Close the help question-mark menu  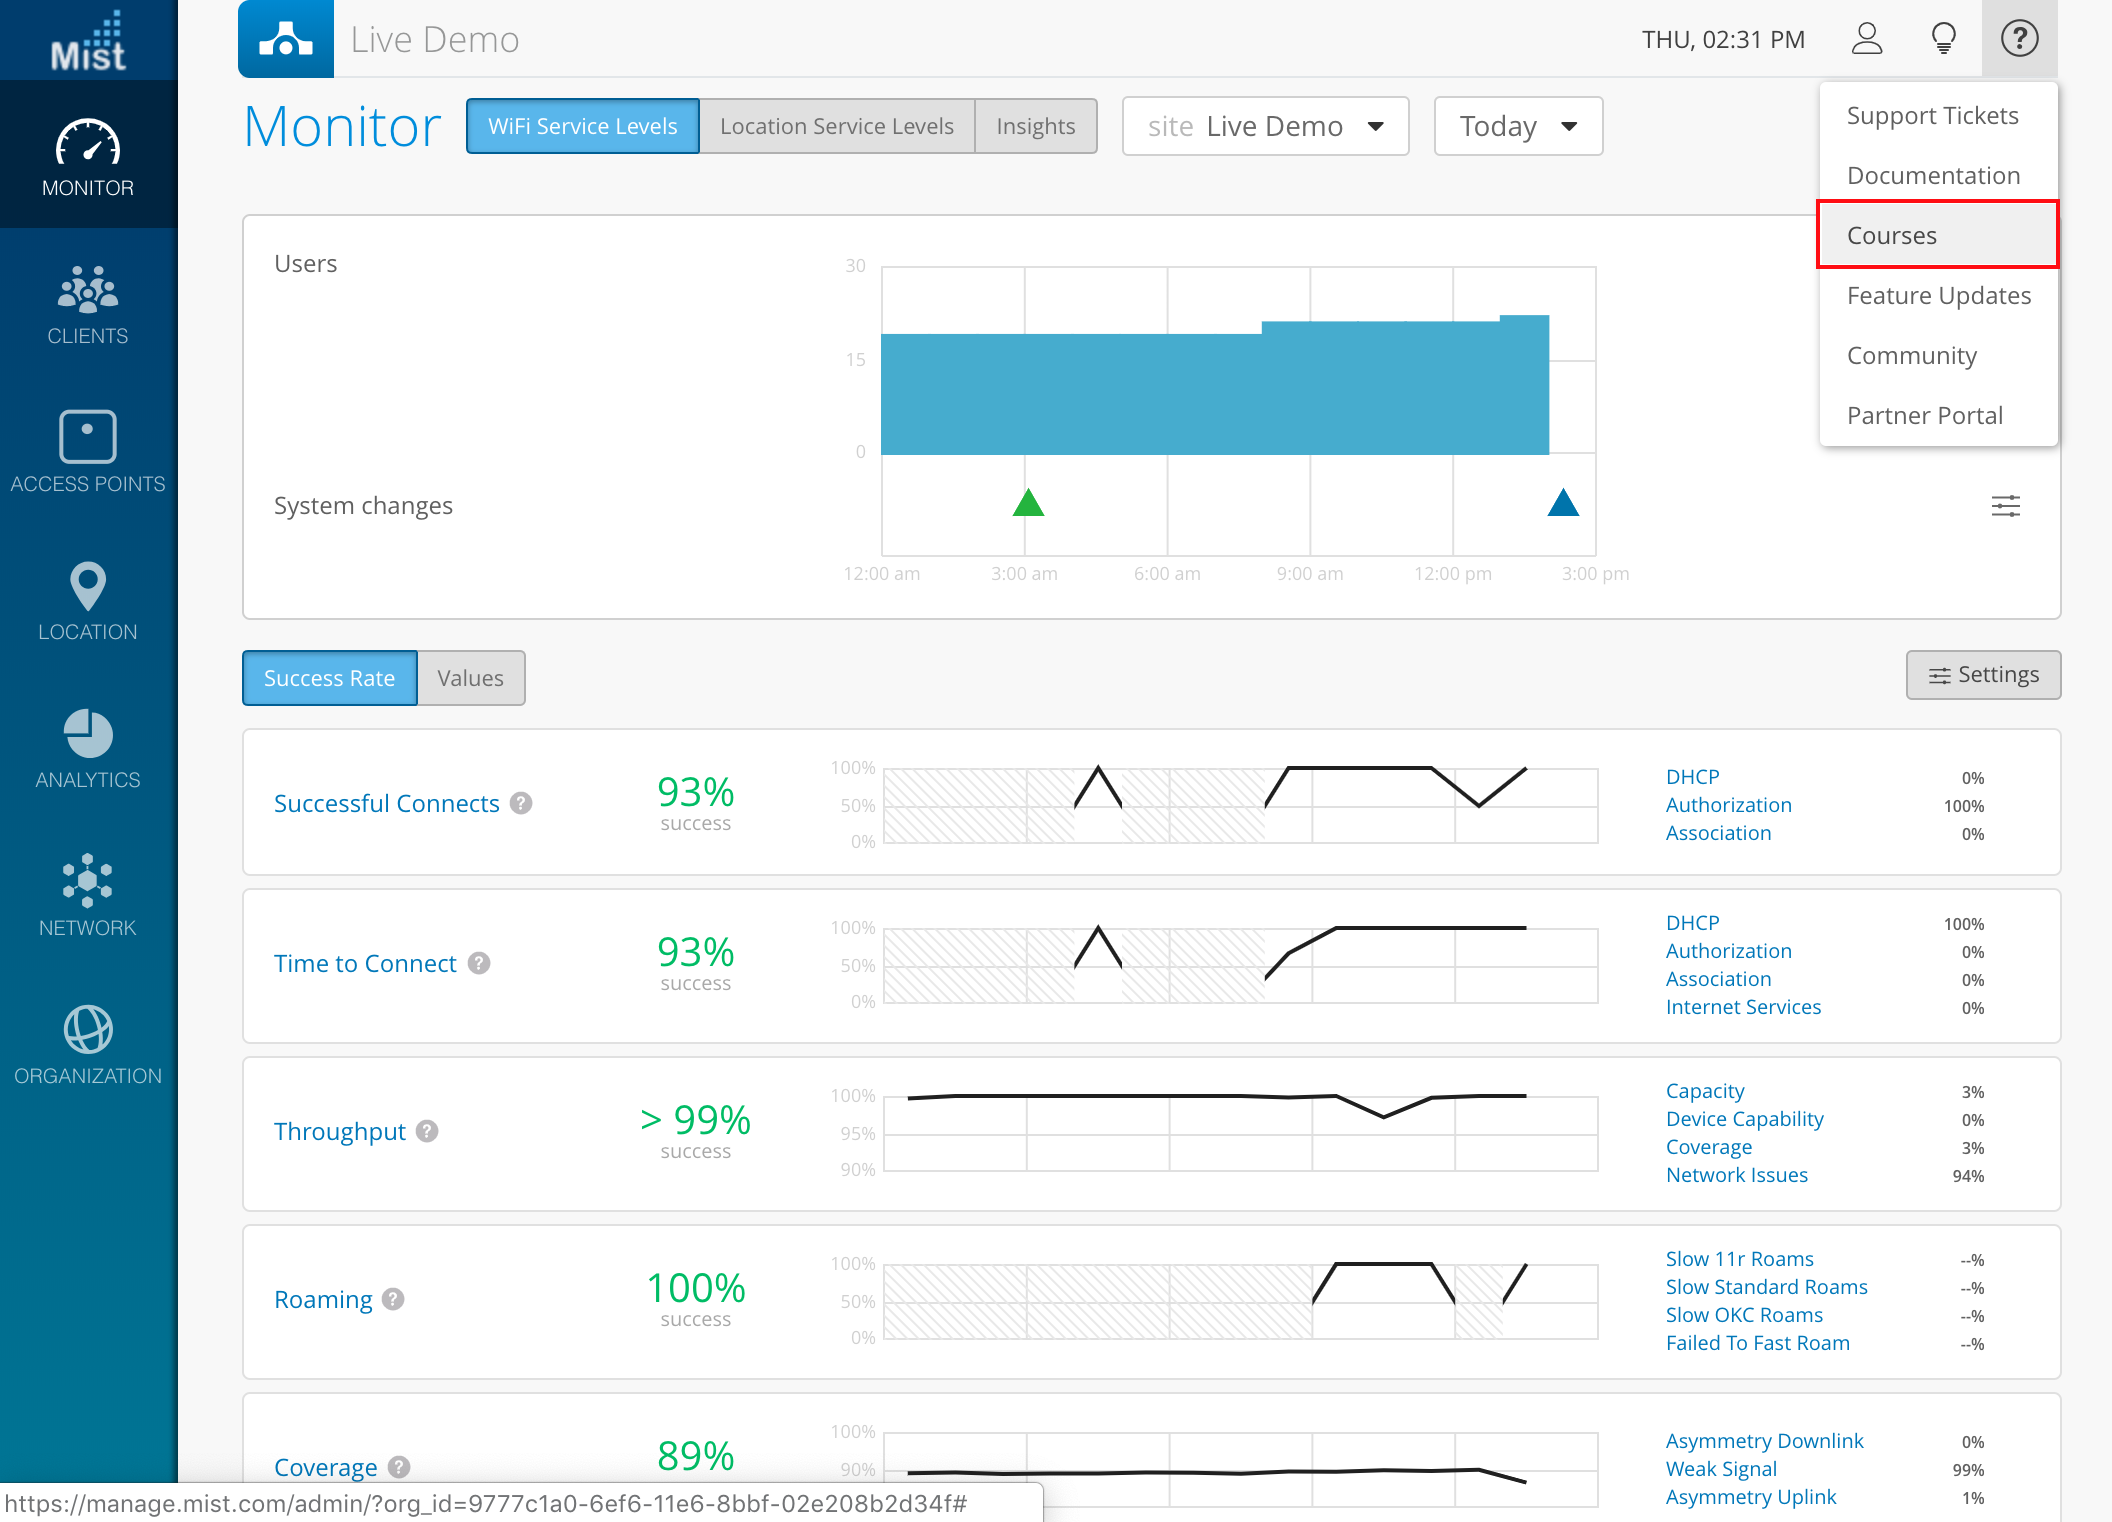(x=2019, y=39)
